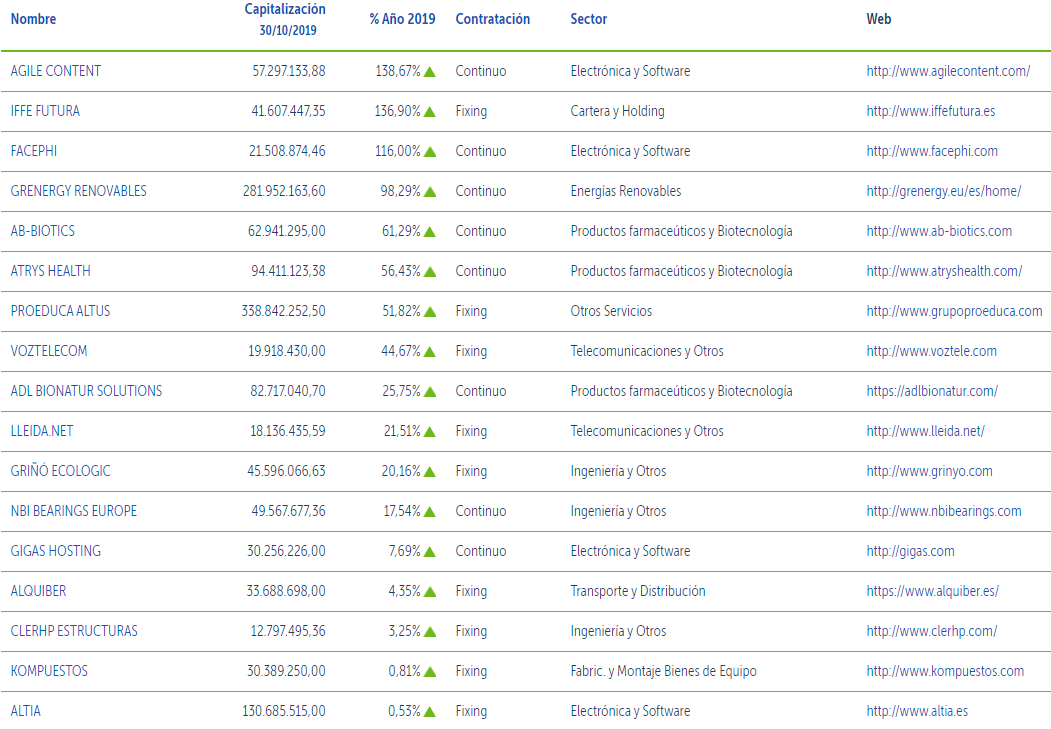Open the KOMPUESTOS company link
Image resolution: width=1051 pixels, height=729 pixels.
49,671
